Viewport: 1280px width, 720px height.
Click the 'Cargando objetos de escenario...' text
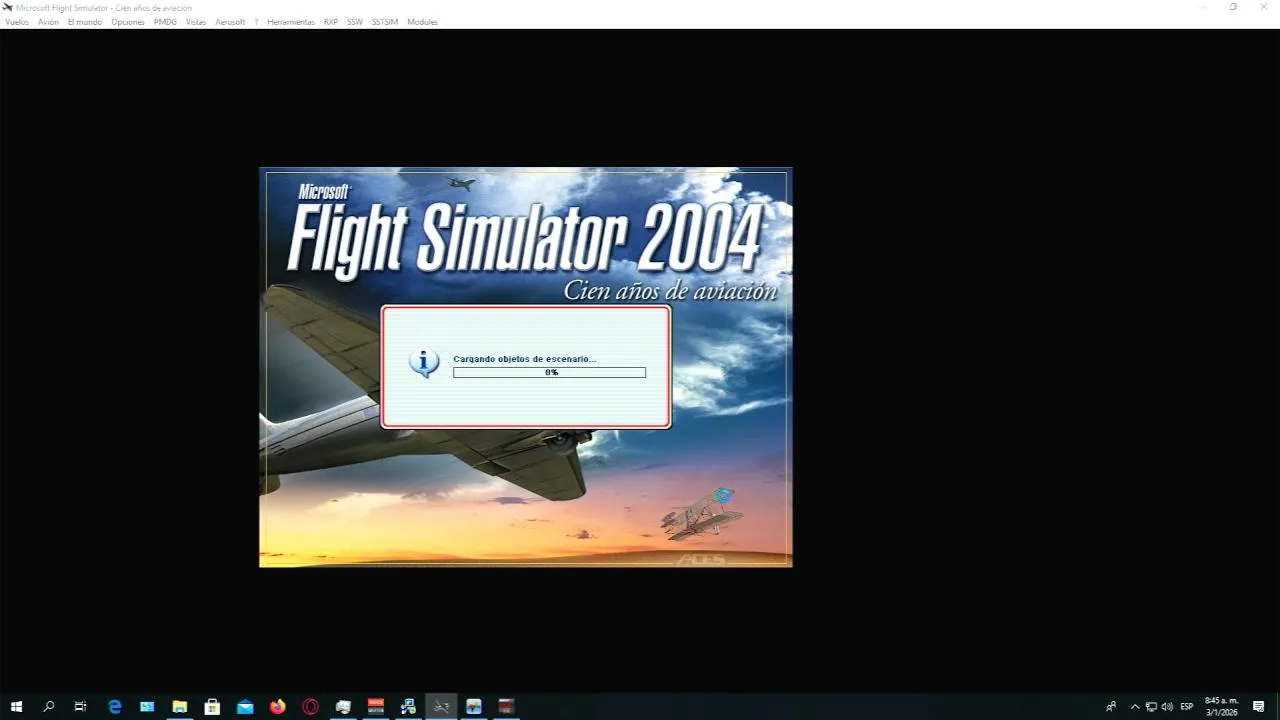coord(524,359)
